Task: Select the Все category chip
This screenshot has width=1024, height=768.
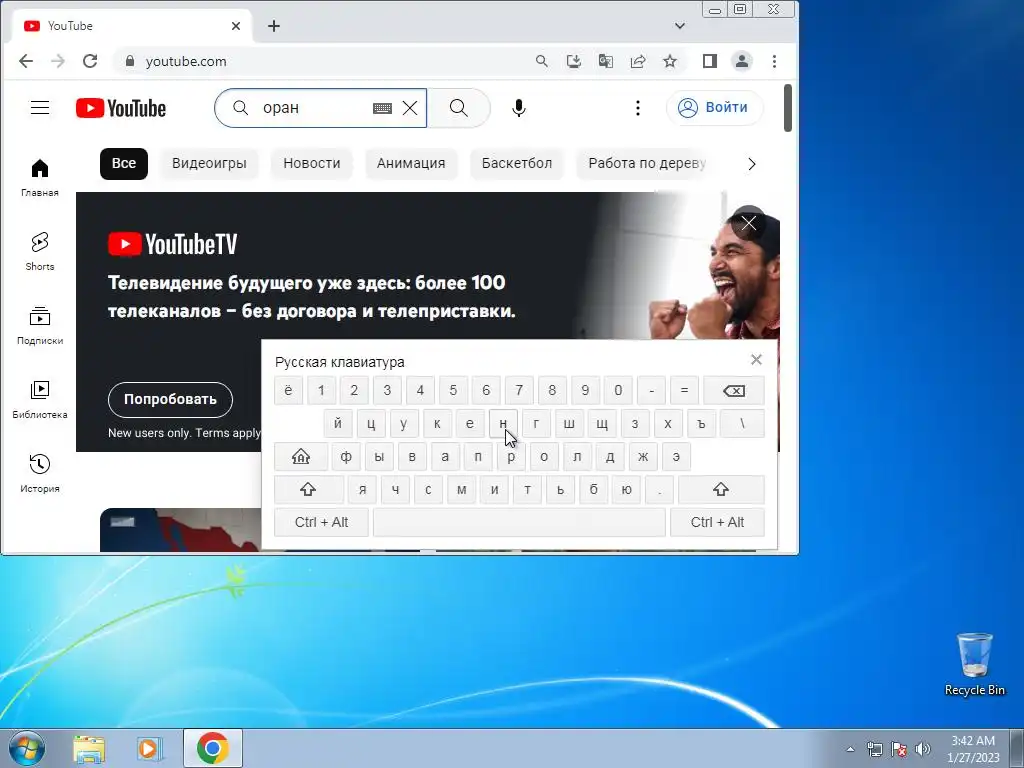Action: tap(124, 163)
